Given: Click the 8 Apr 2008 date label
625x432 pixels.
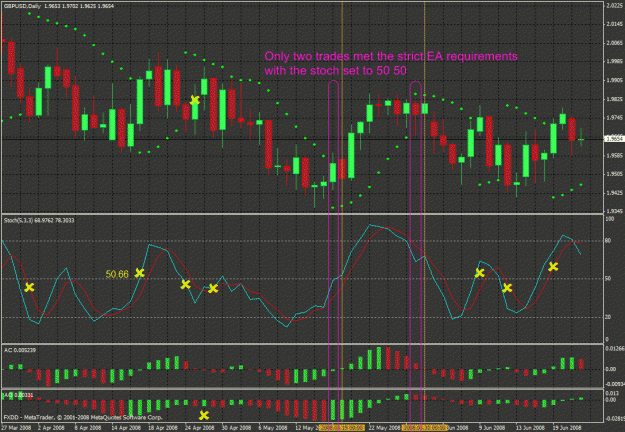Looking at the screenshot, I should [x=88, y=428].
